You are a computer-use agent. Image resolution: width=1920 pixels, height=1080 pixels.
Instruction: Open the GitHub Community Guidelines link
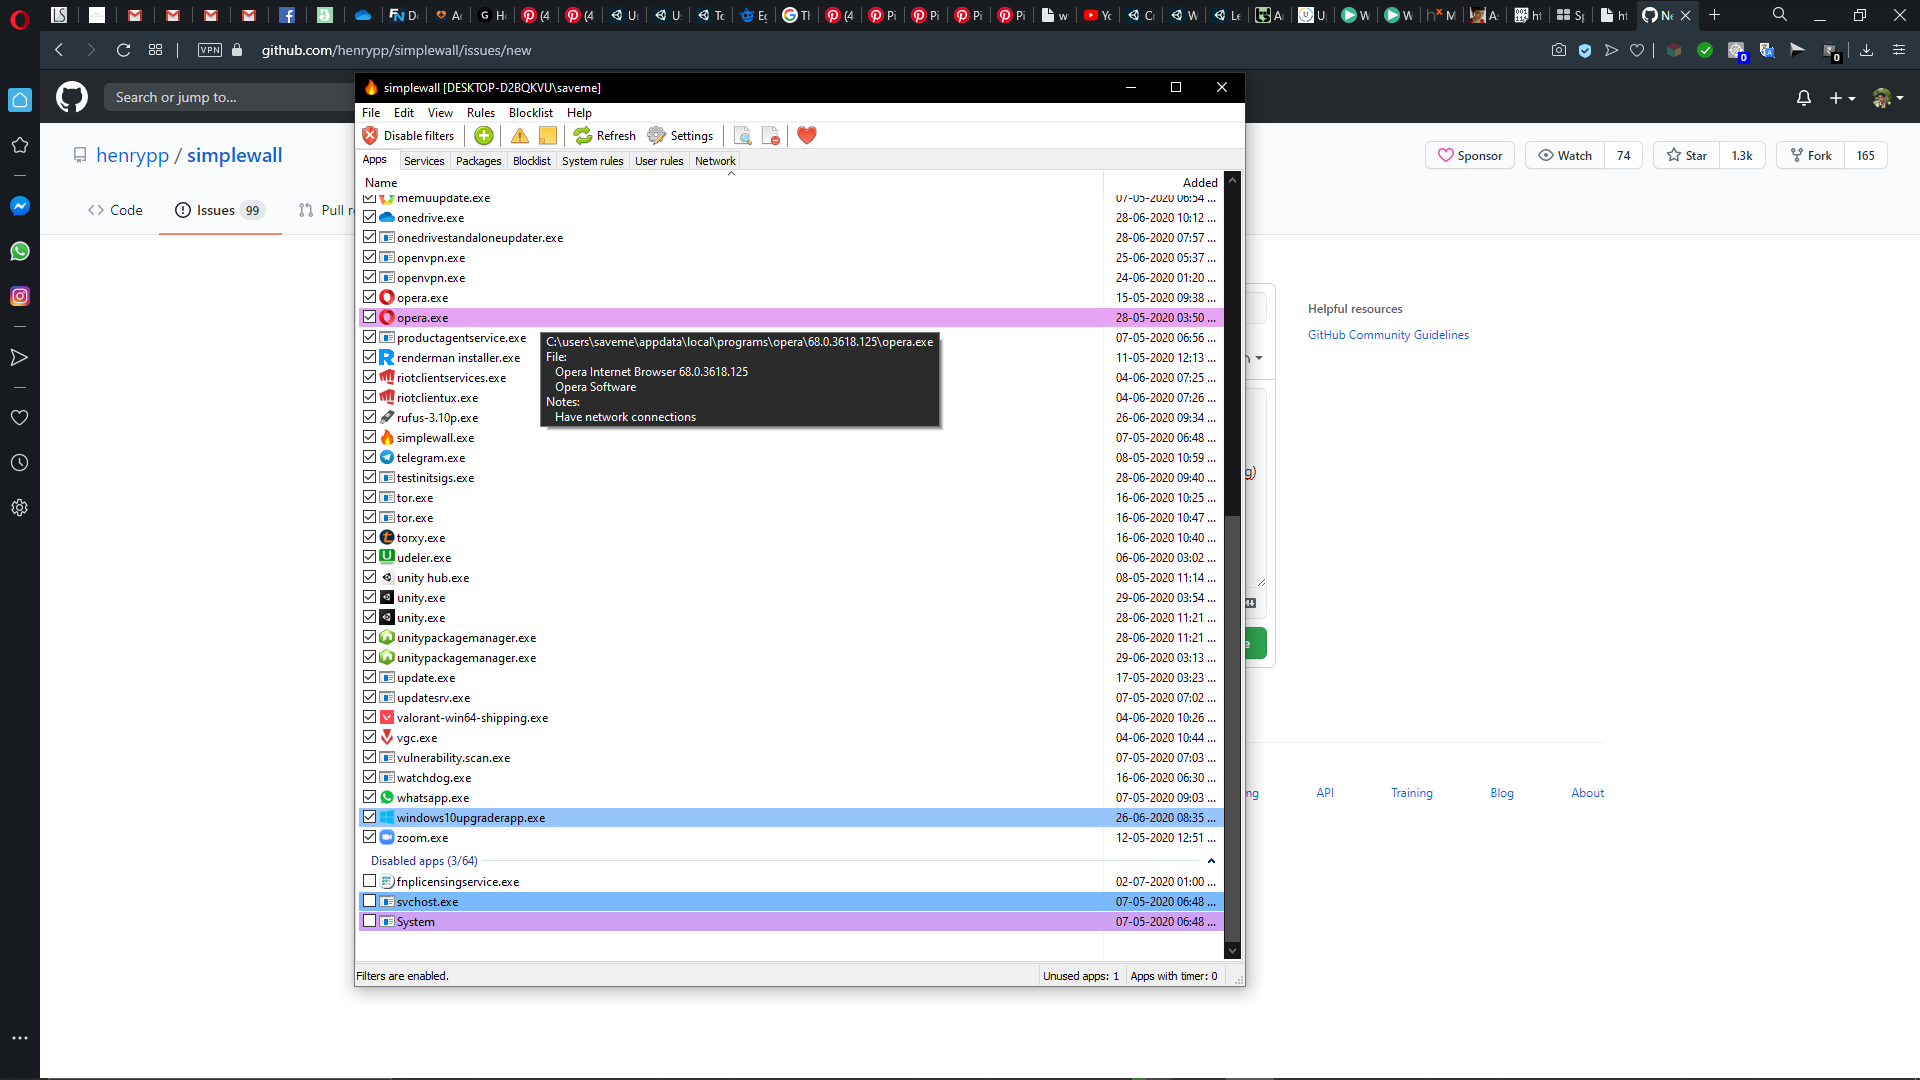coord(1388,335)
